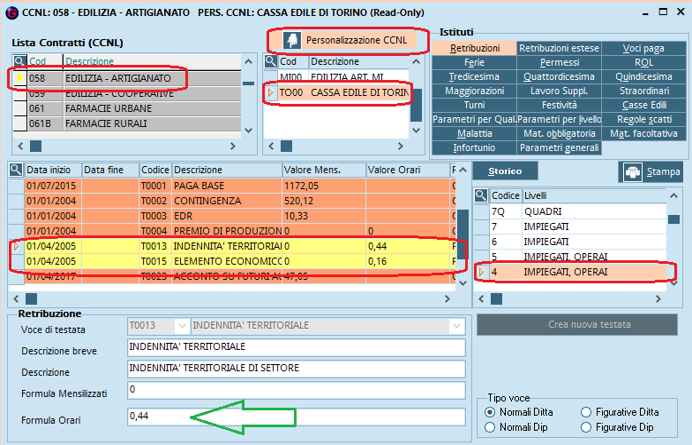Open the Quindicesima tab

tap(644, 76)
